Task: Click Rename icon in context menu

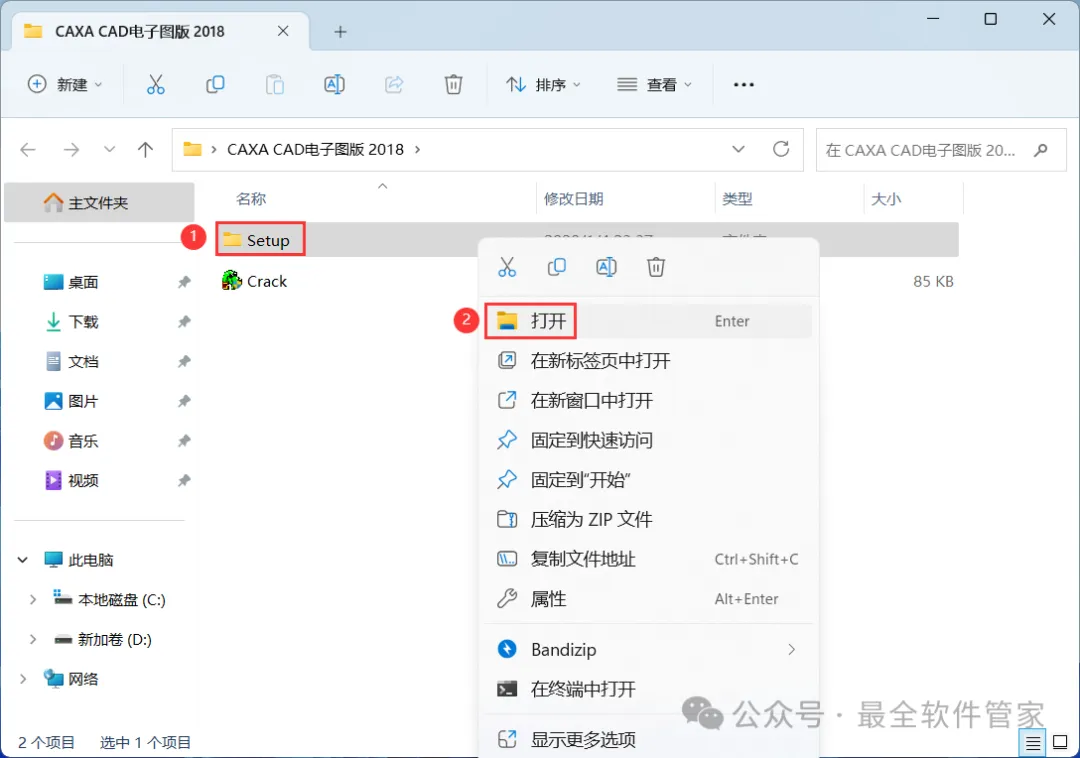Action: 606,267
